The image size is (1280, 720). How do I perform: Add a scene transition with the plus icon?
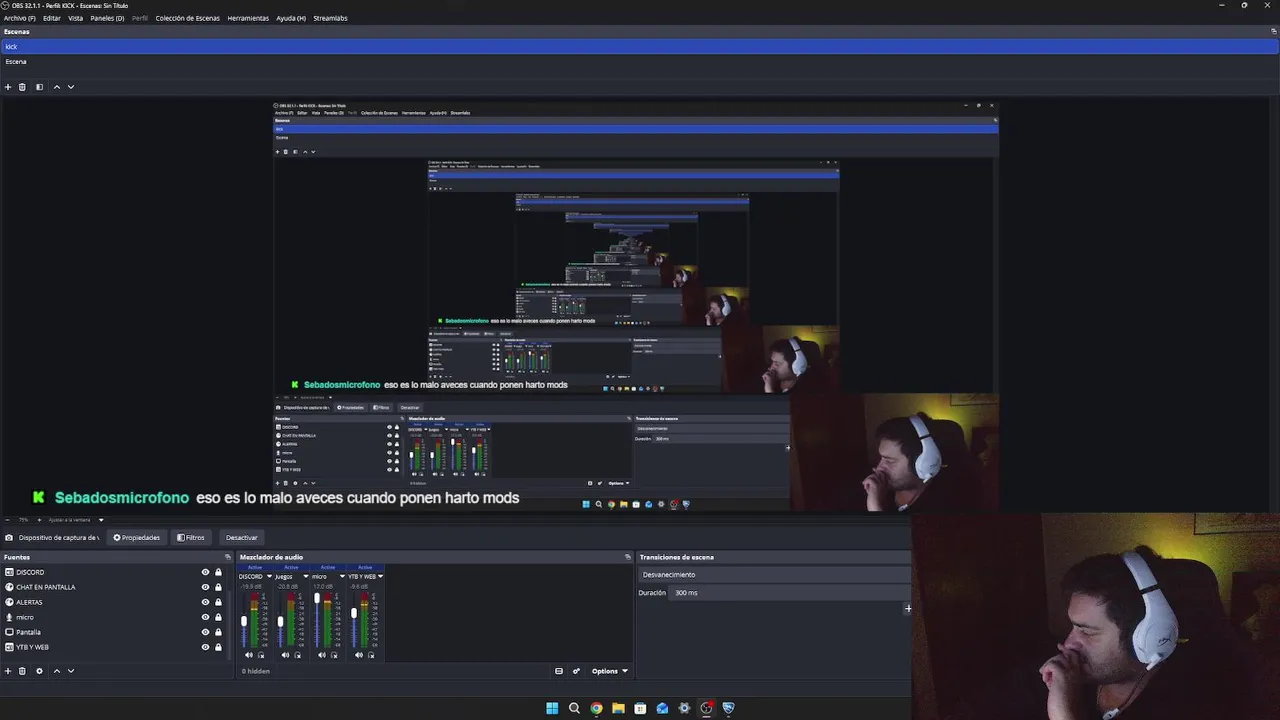908,608
